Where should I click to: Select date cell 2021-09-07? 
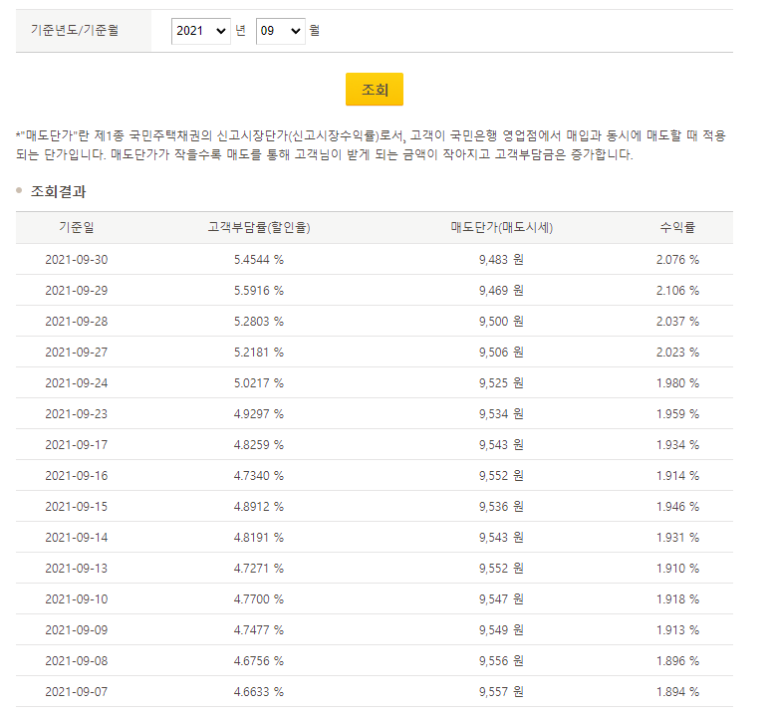pos(76,692)
